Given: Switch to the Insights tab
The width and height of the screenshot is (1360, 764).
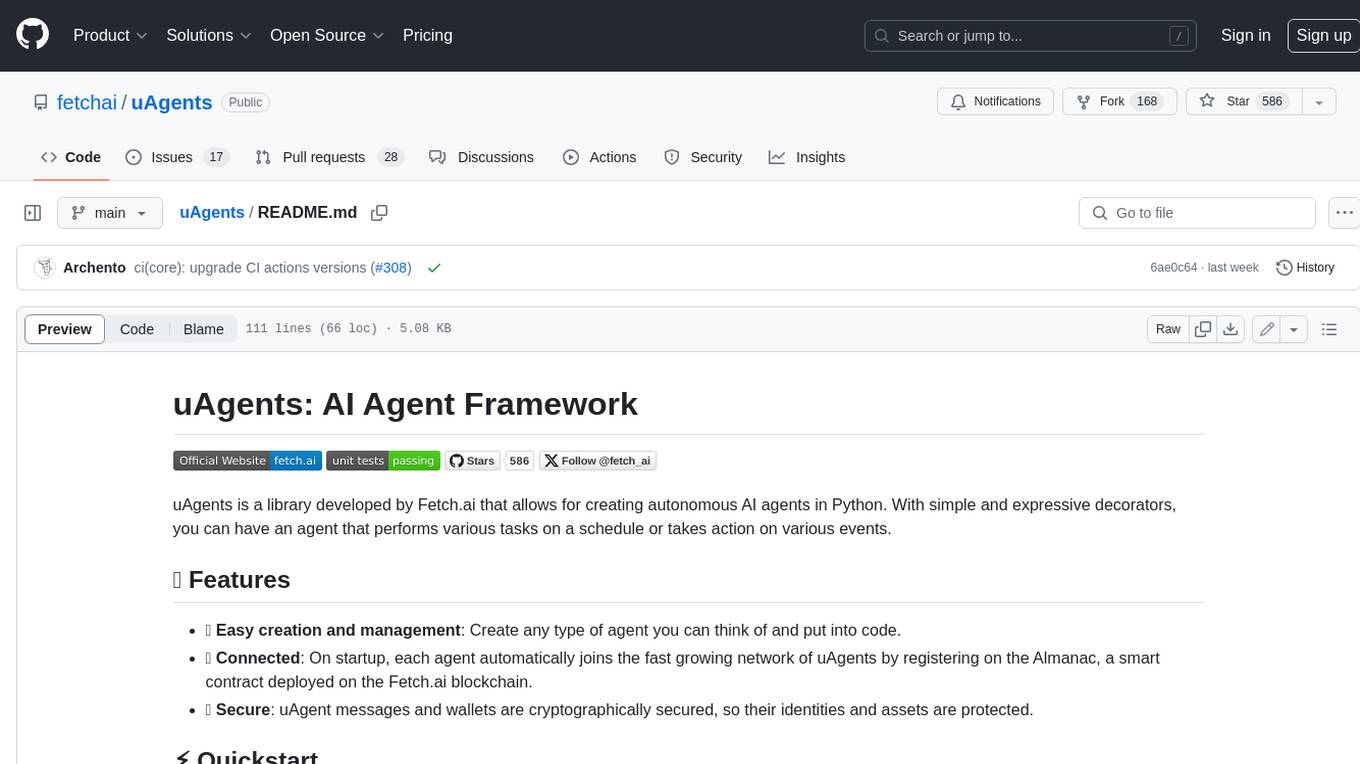Looking at the screenshot, I should 807,157.
